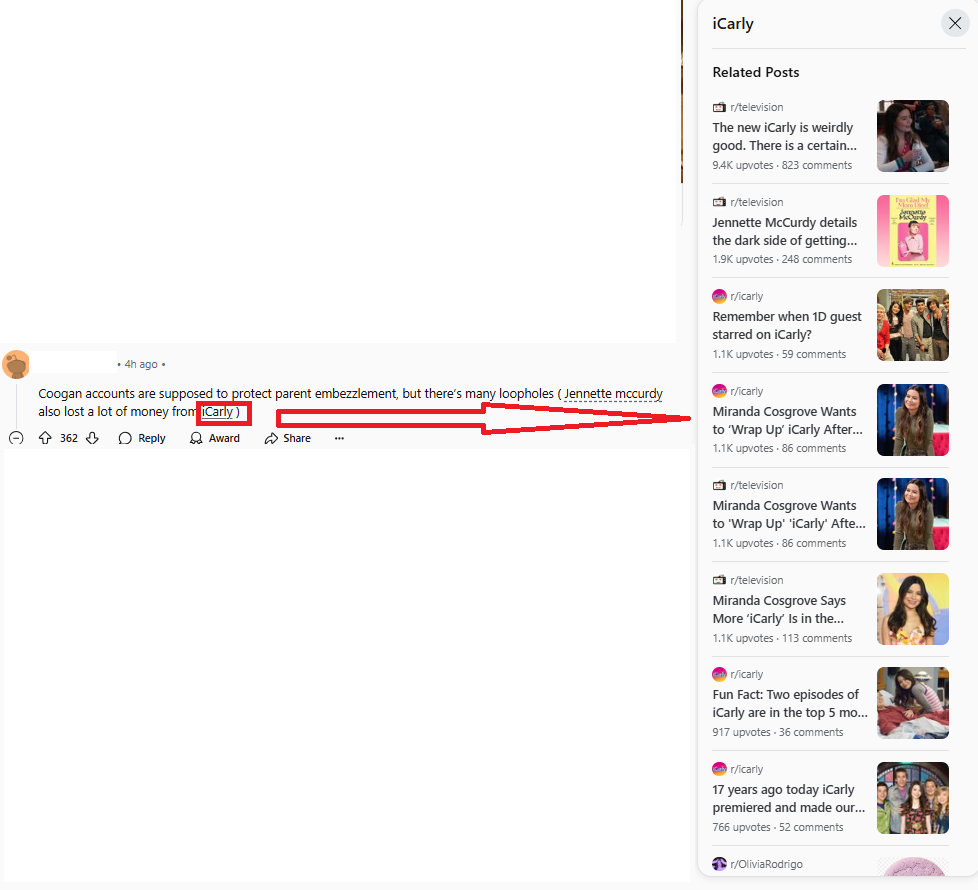
Task: Open r/television above Jennette McCurdy post
Action: pyautogui.click(x=757, y=202)
